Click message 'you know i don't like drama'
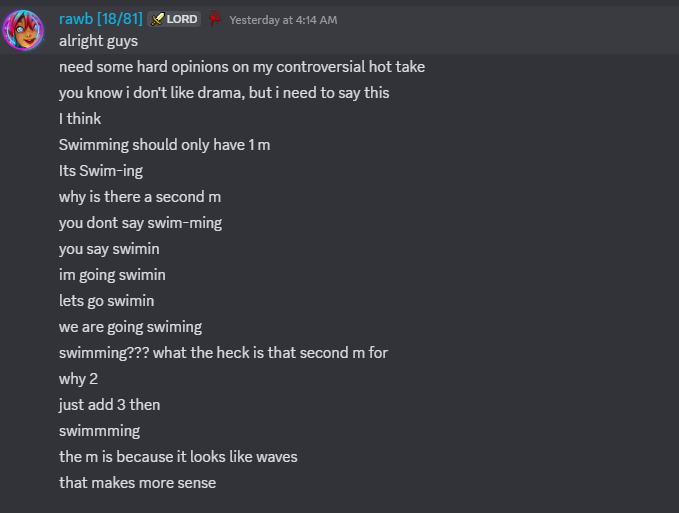 click(224, 93)
